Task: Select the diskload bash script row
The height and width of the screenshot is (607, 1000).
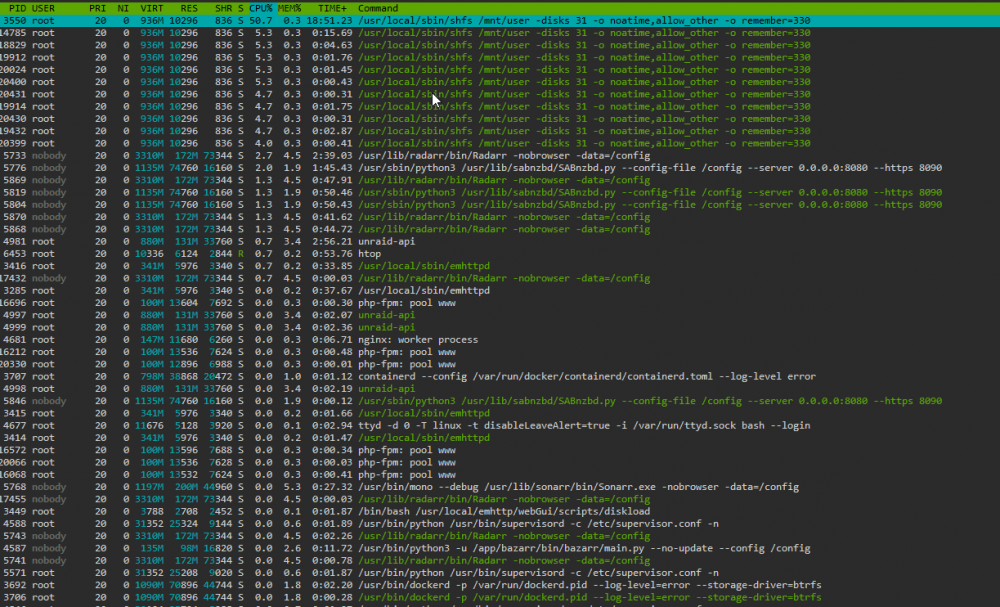Action: (500, 511)
